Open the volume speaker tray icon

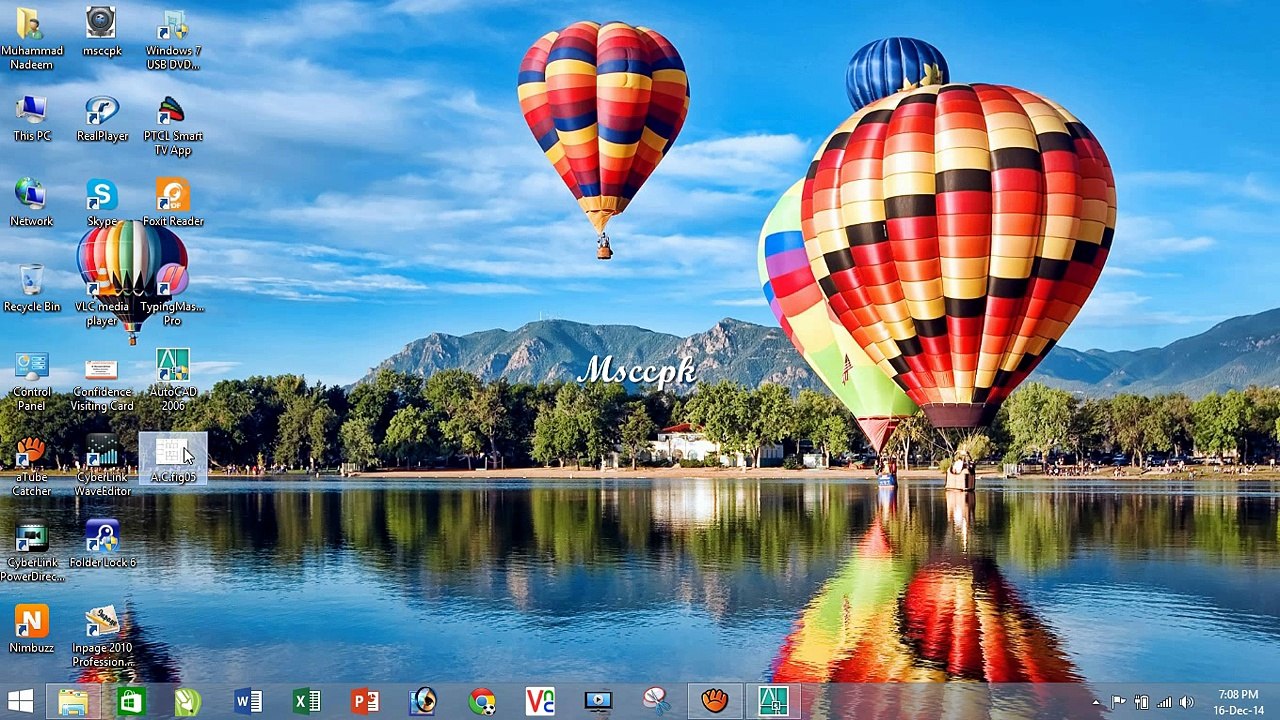pyautogui.click(x=1187, y=702)
